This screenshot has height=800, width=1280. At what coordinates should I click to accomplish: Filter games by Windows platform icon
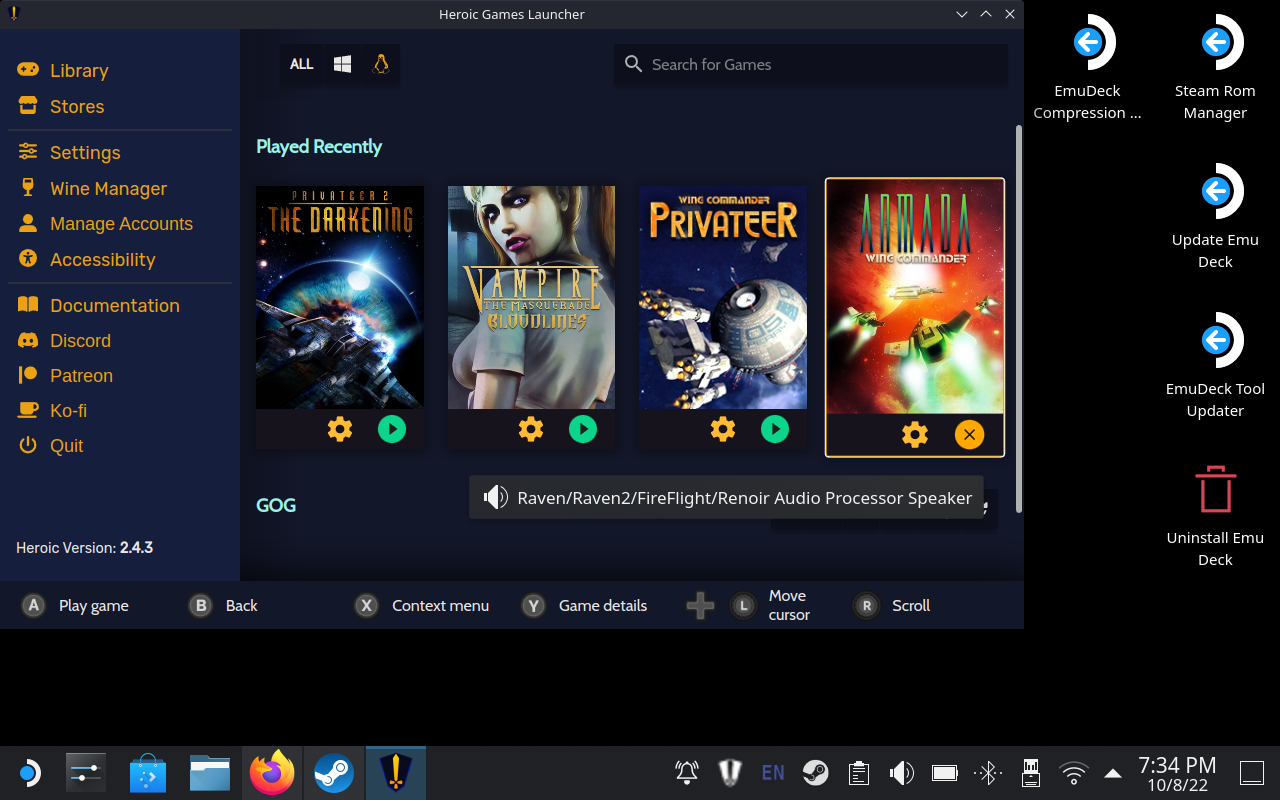[342, 64]
